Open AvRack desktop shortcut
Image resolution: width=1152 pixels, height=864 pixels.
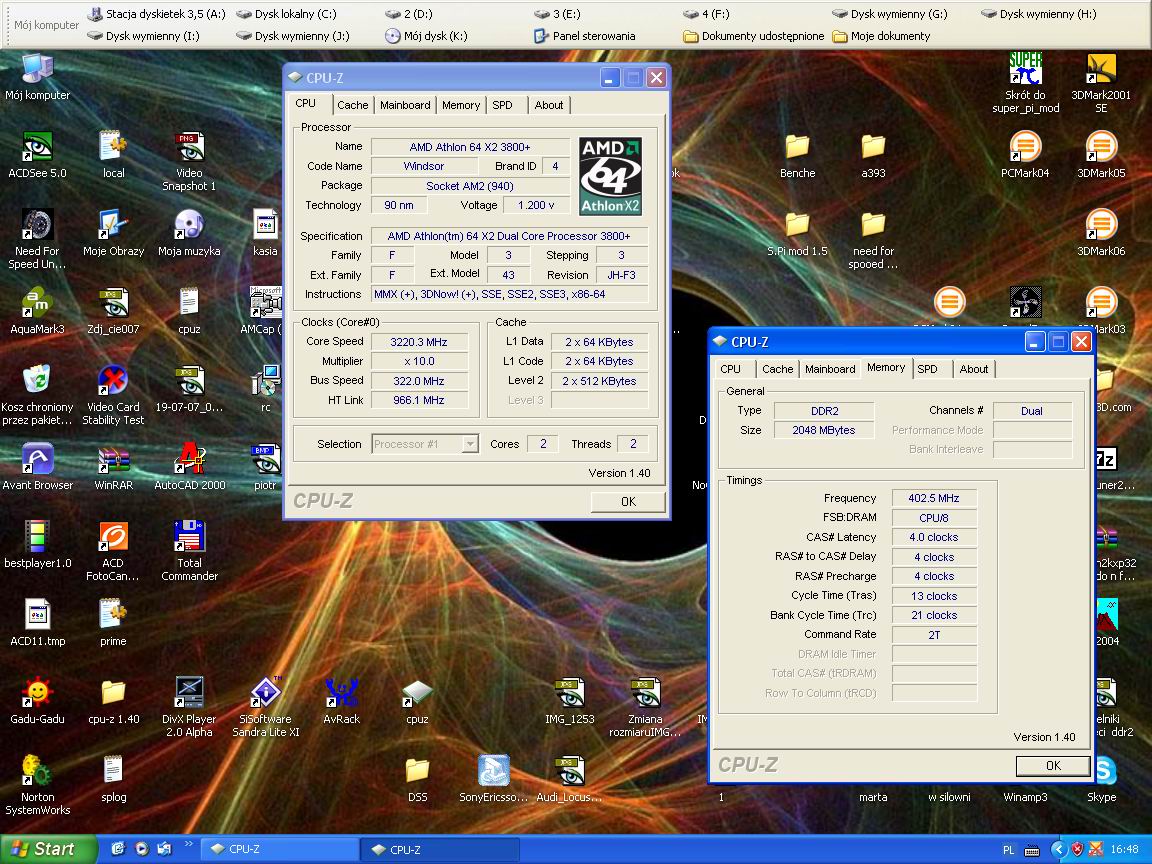[x=342, y=700]
